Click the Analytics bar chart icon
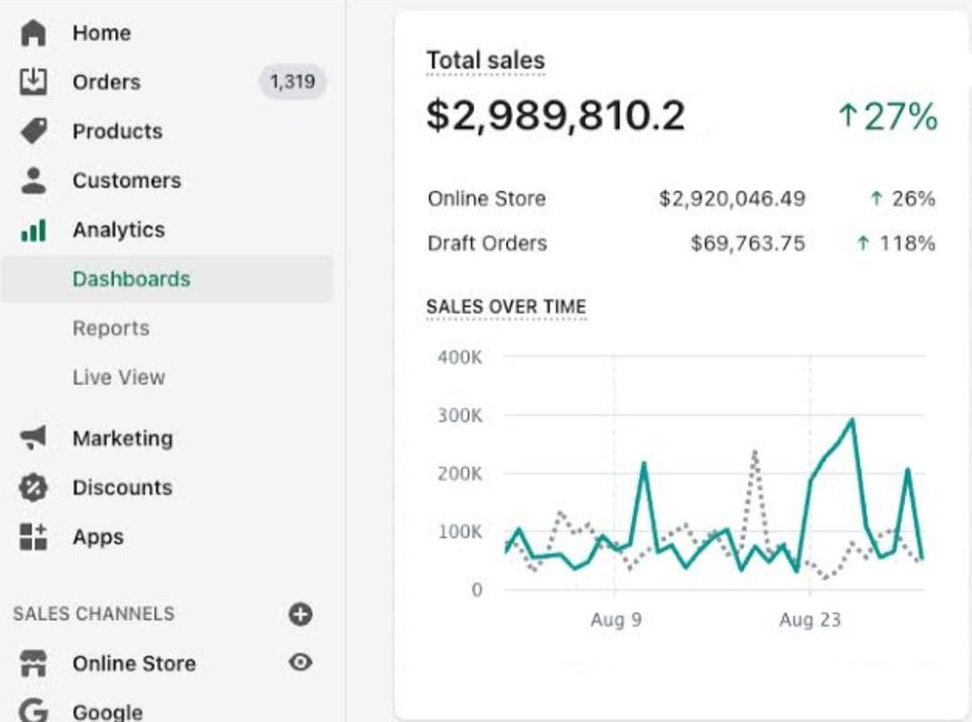 coord(33,230)
